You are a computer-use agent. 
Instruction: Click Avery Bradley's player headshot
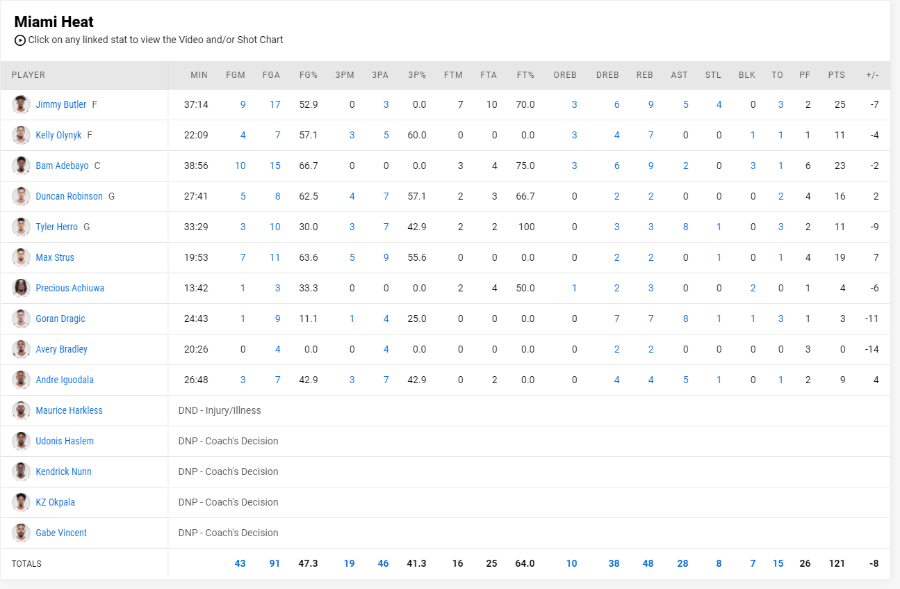(x=21, y=349)
